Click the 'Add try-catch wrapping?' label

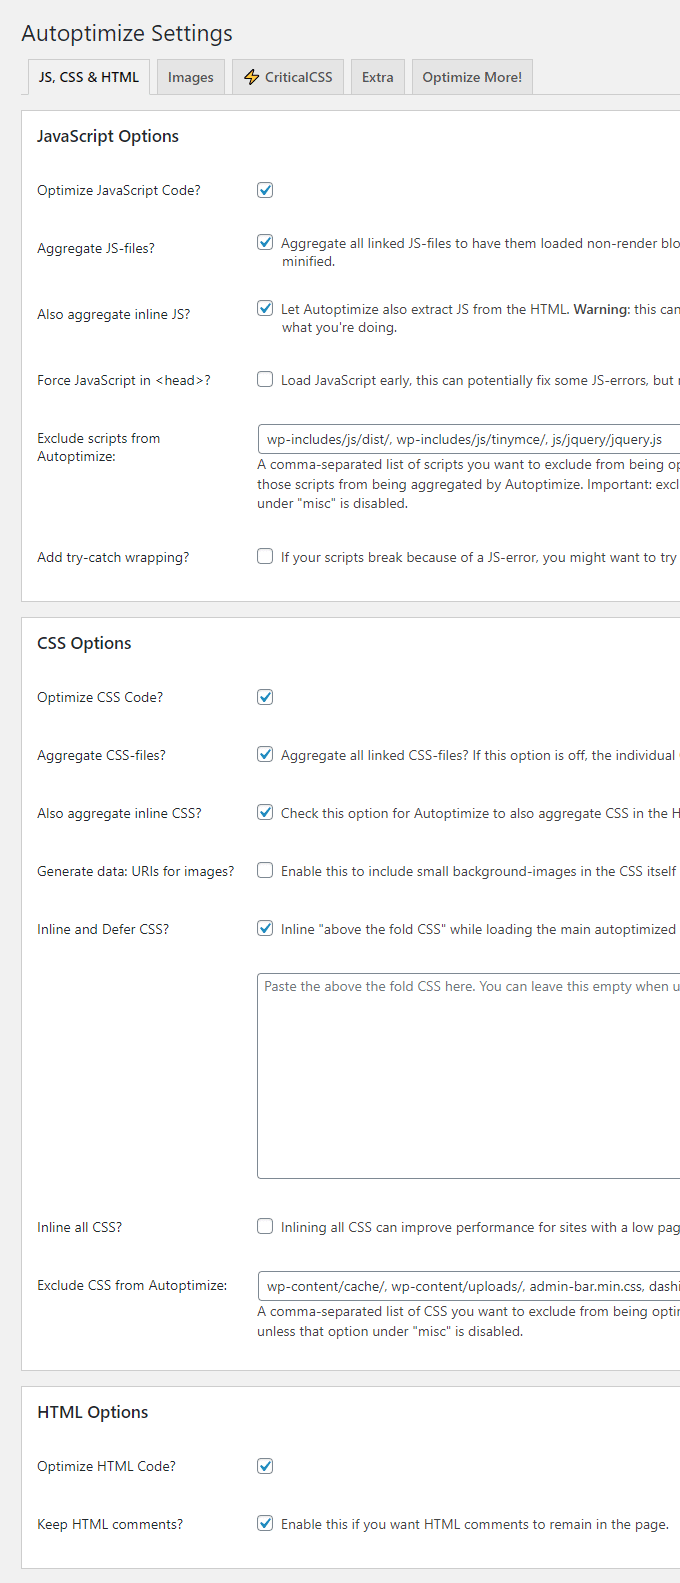(113, 557)
